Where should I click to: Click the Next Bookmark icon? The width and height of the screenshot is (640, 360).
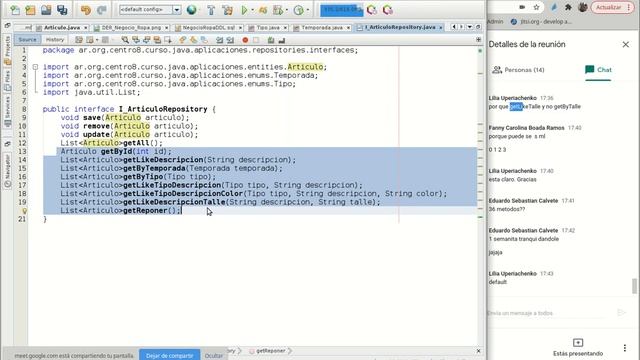tap(193, 40)
